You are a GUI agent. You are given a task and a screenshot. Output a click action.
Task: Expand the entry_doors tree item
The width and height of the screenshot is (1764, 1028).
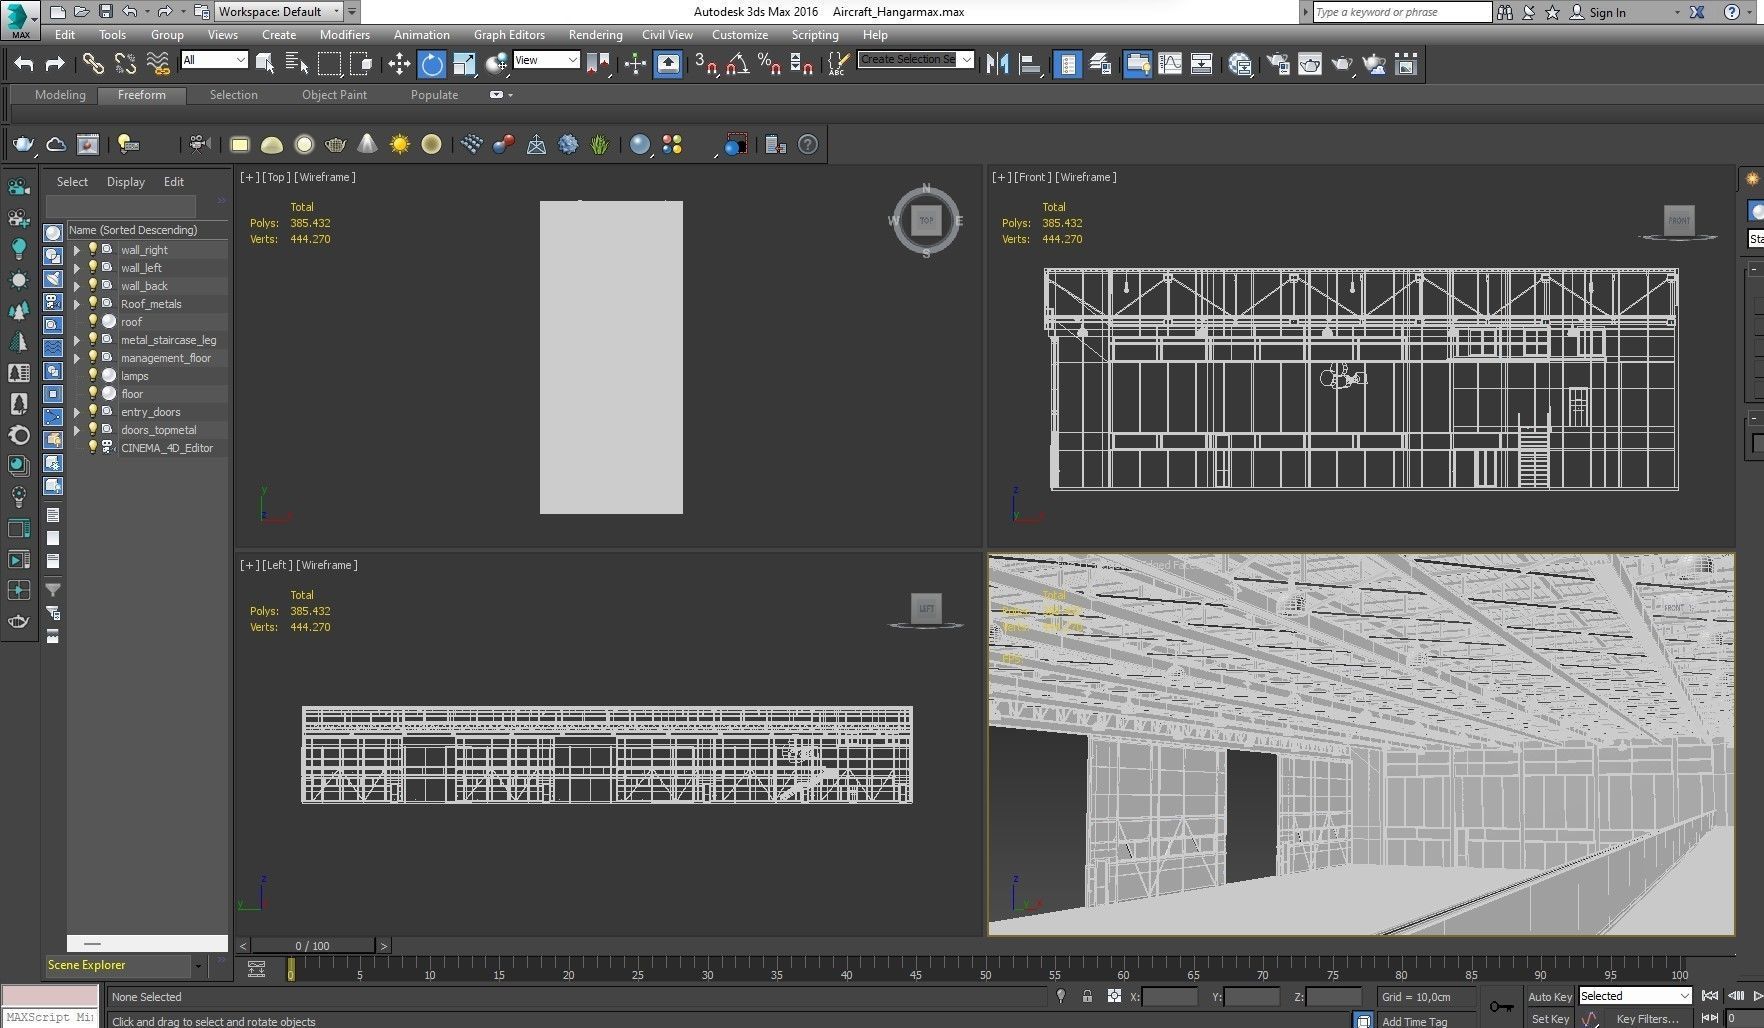coord(77,412)
